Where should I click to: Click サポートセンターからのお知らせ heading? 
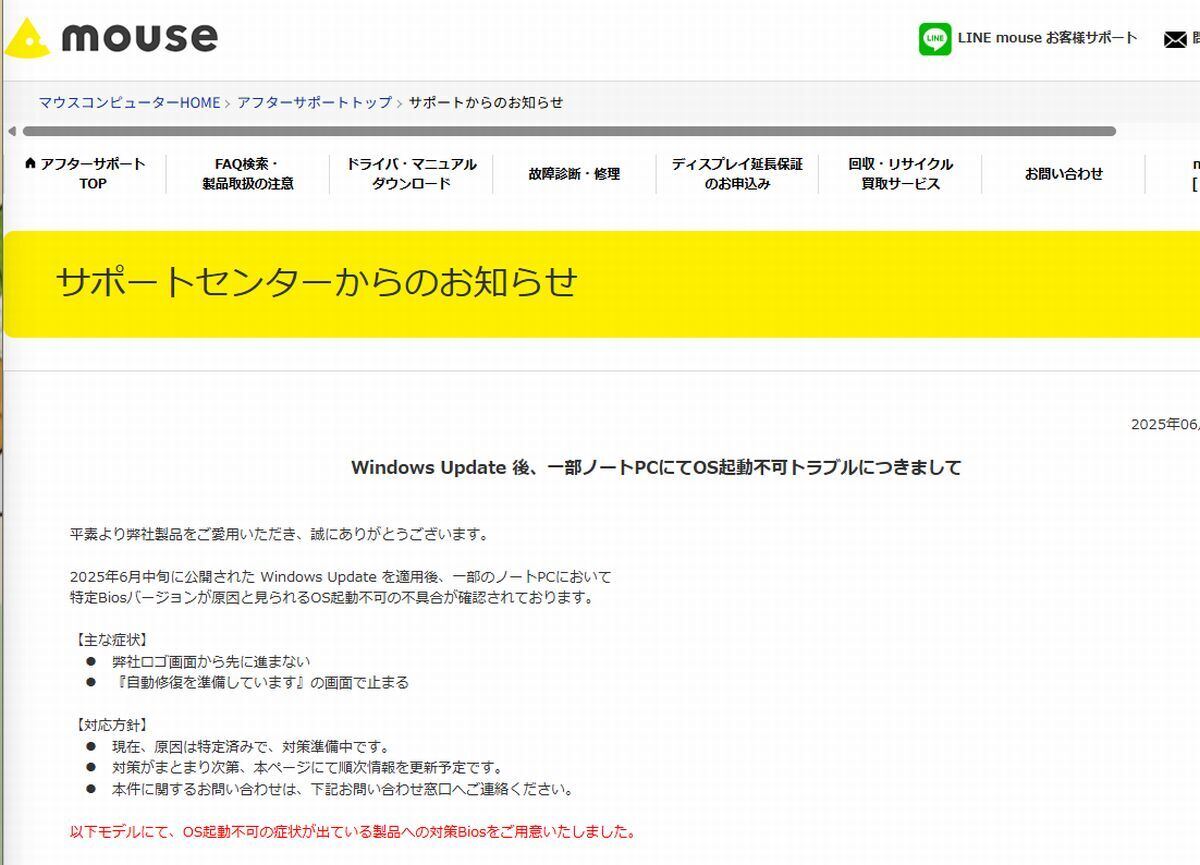coord(316,283)
